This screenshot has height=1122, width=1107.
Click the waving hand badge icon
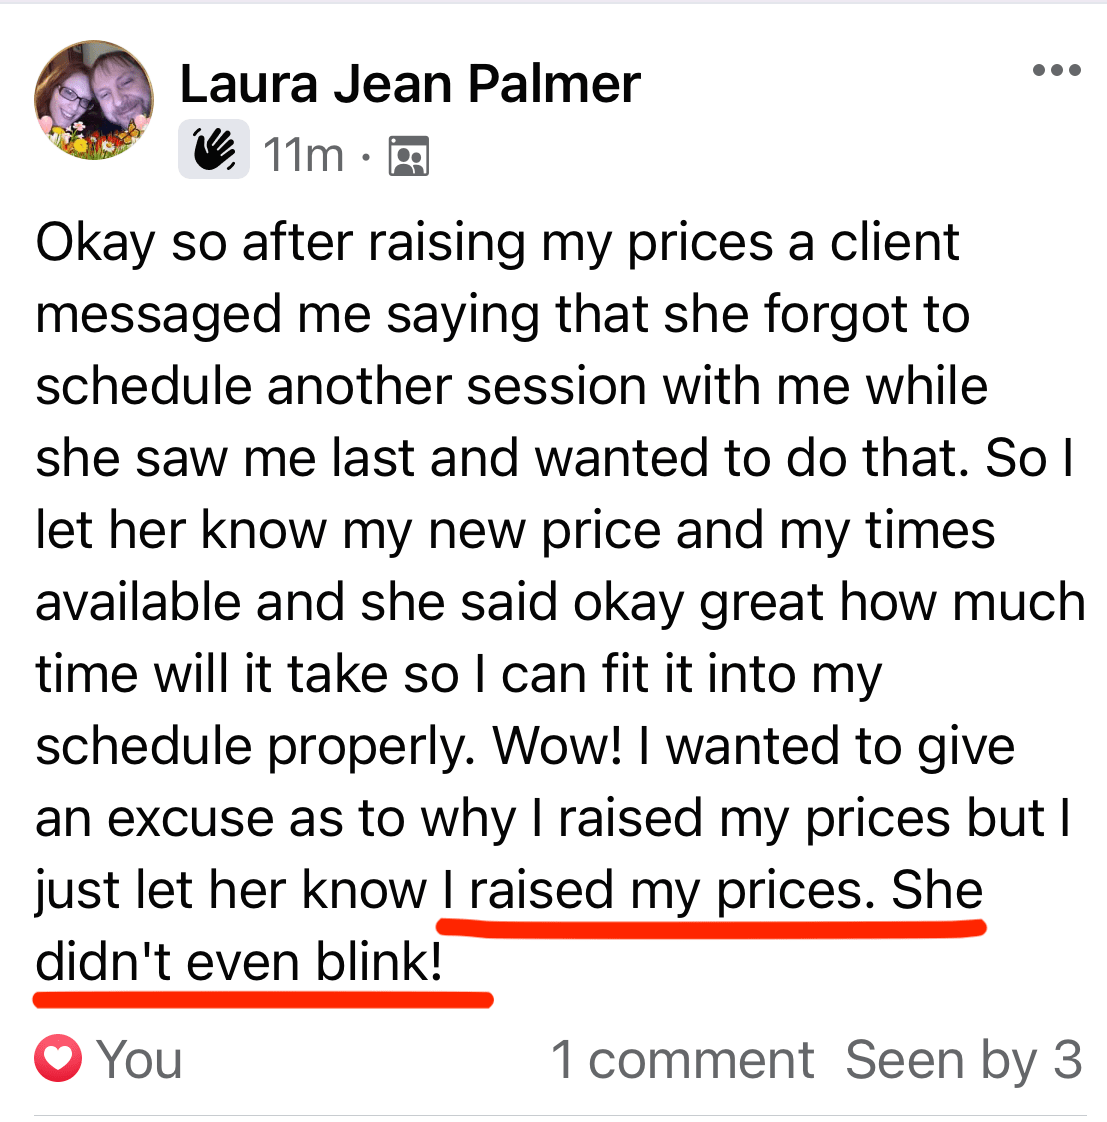point(214,151)
